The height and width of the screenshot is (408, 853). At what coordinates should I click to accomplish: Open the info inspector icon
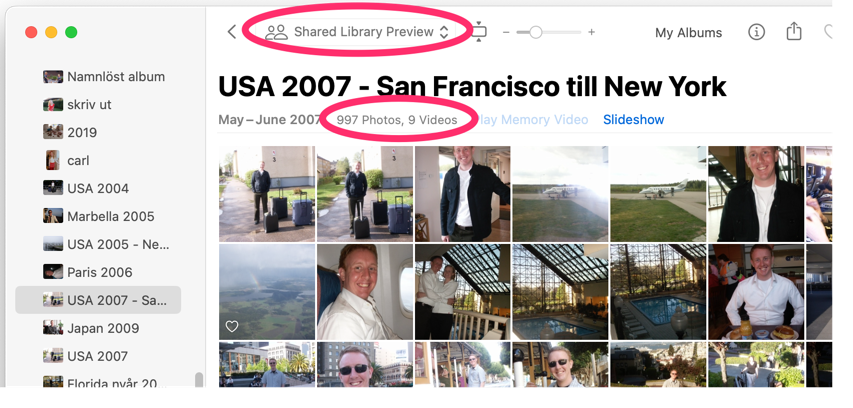(x=756, y=32)
